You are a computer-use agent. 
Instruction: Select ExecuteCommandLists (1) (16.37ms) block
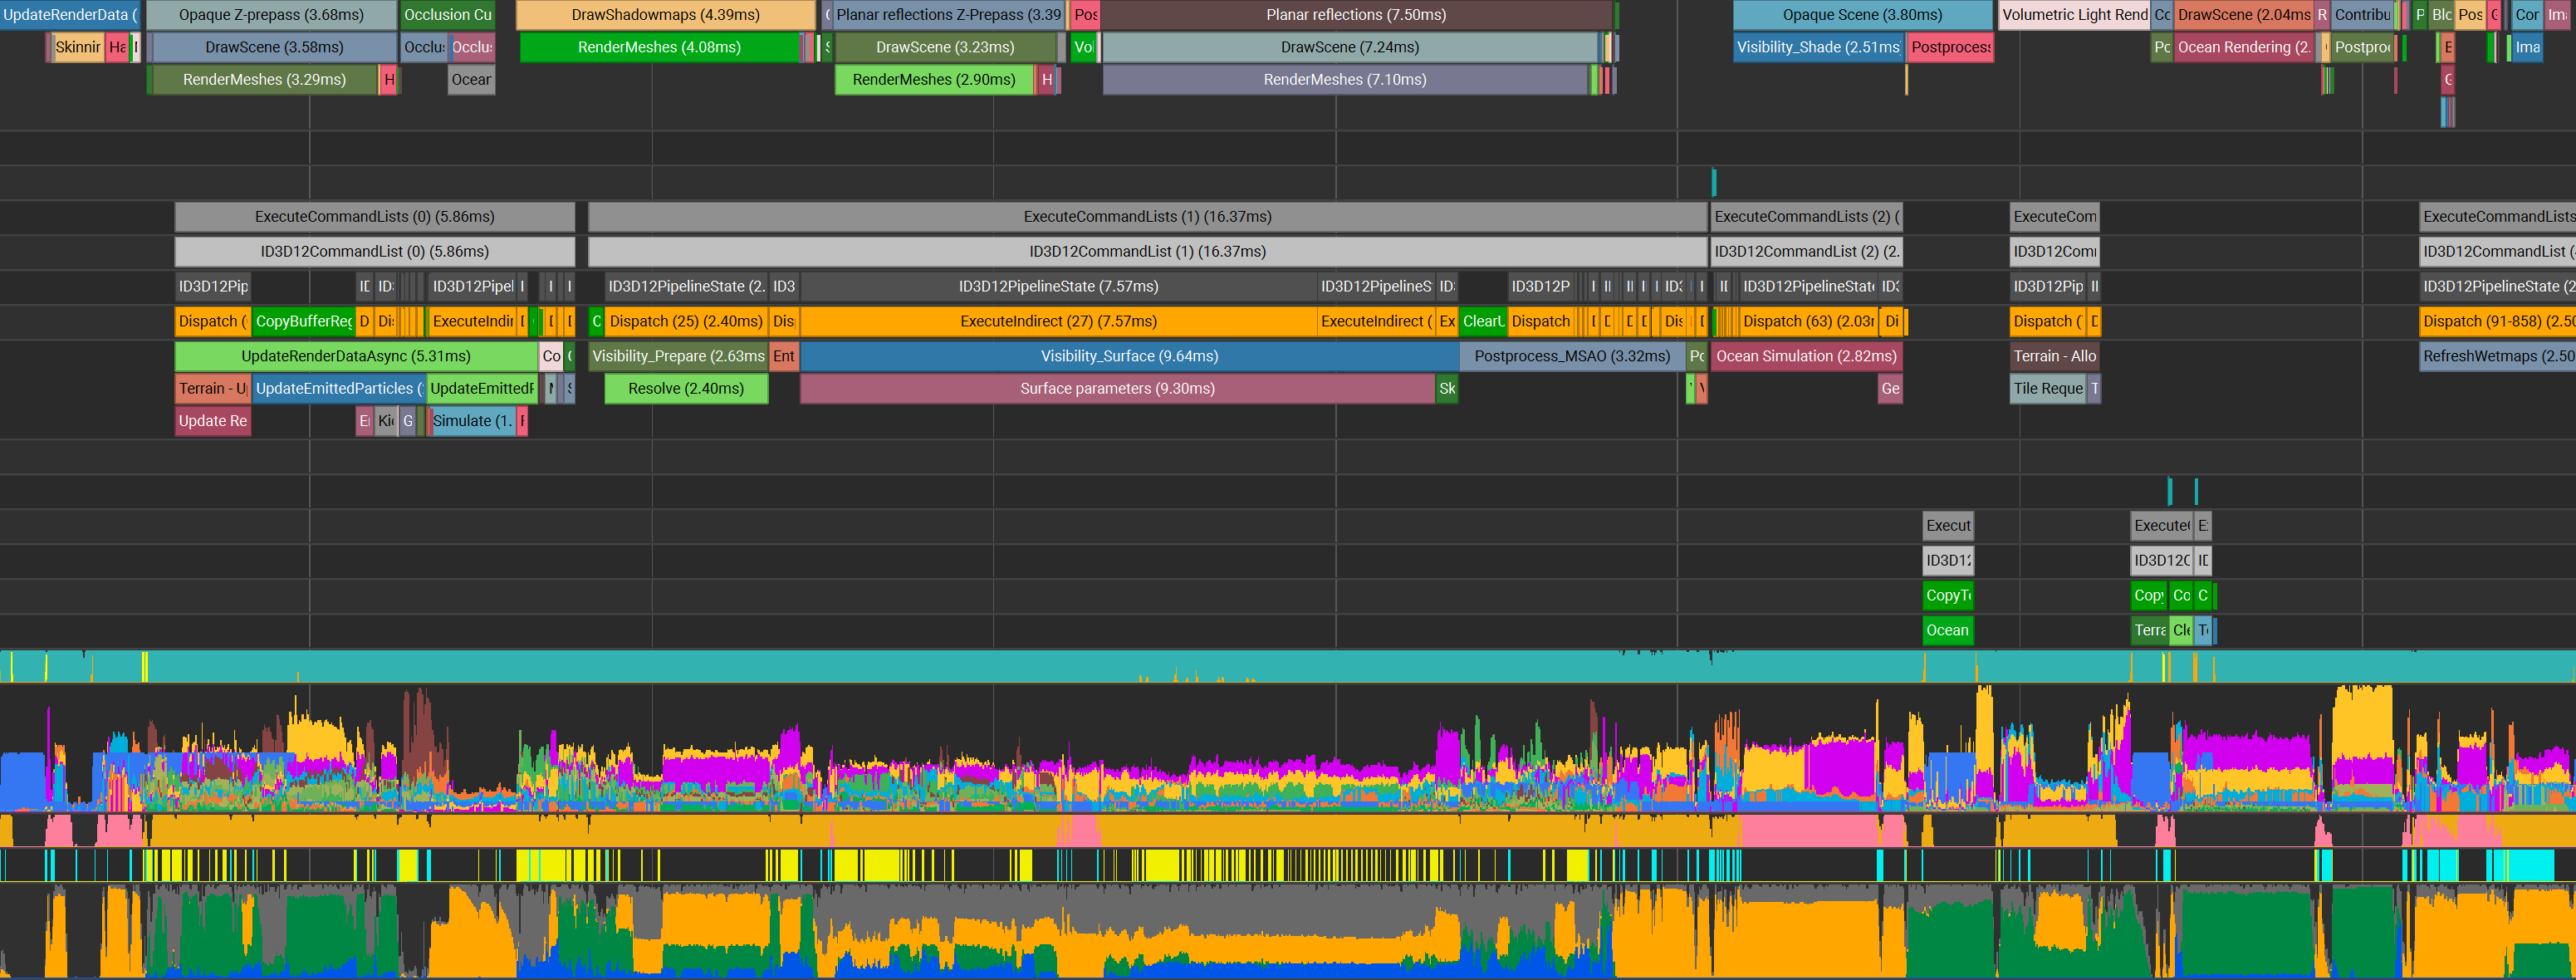(1147, 217)
